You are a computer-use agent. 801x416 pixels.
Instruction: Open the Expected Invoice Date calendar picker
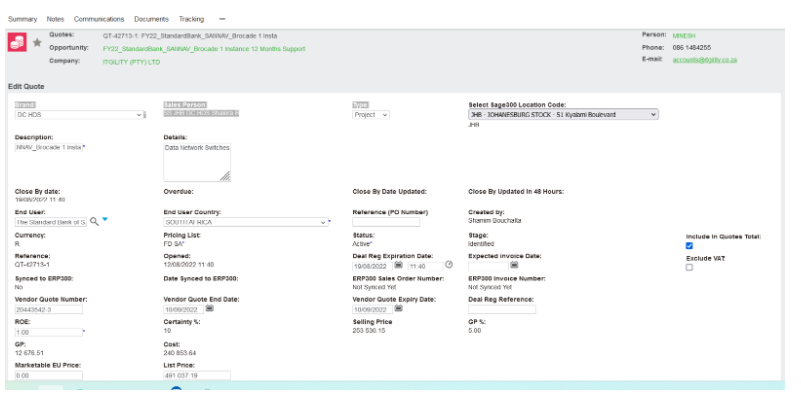[x=514, y=265]
